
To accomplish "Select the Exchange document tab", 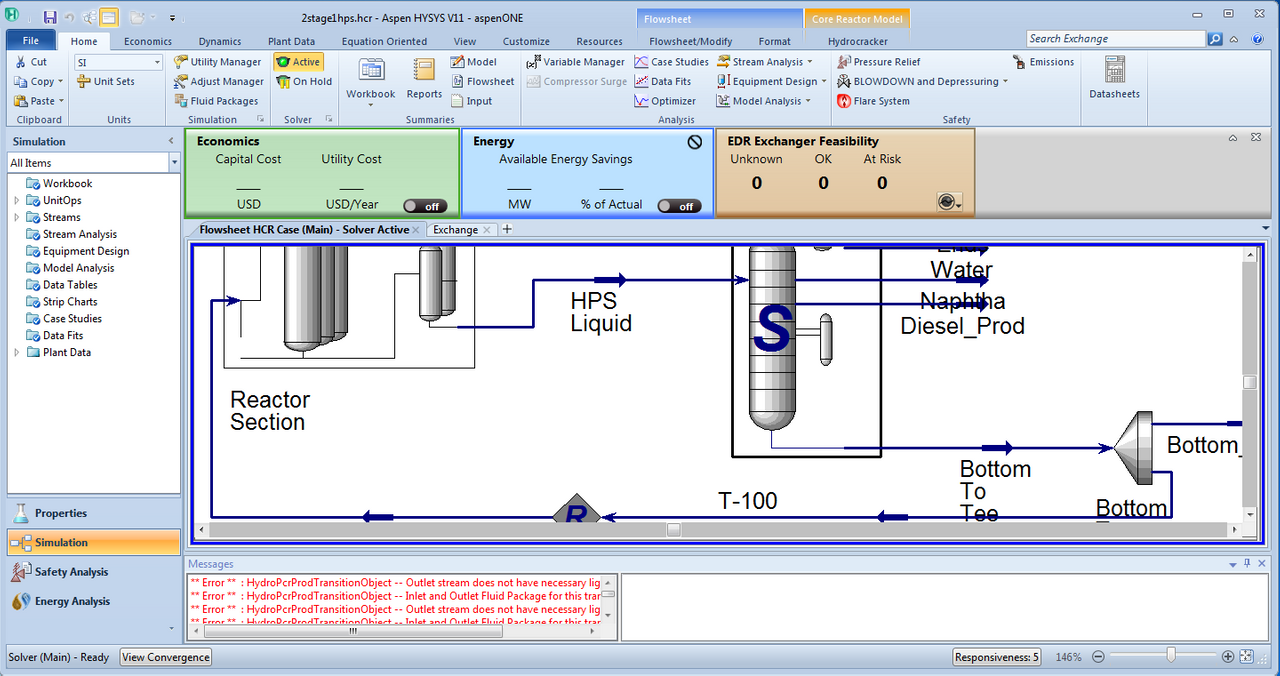I will (x=455, y=229).
